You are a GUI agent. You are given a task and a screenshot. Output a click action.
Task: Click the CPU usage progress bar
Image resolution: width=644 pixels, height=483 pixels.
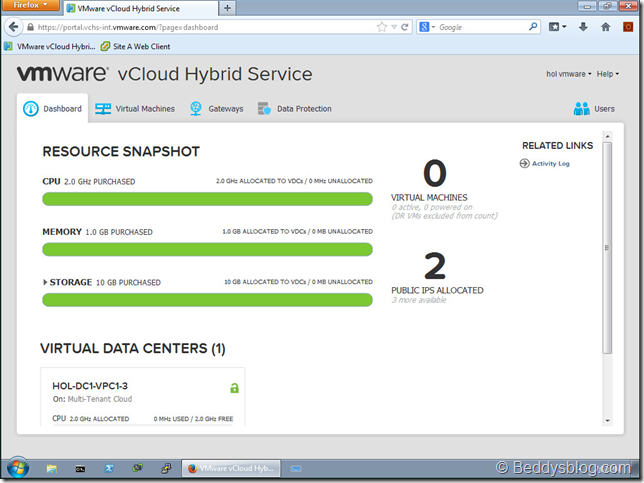click(207, 199)
